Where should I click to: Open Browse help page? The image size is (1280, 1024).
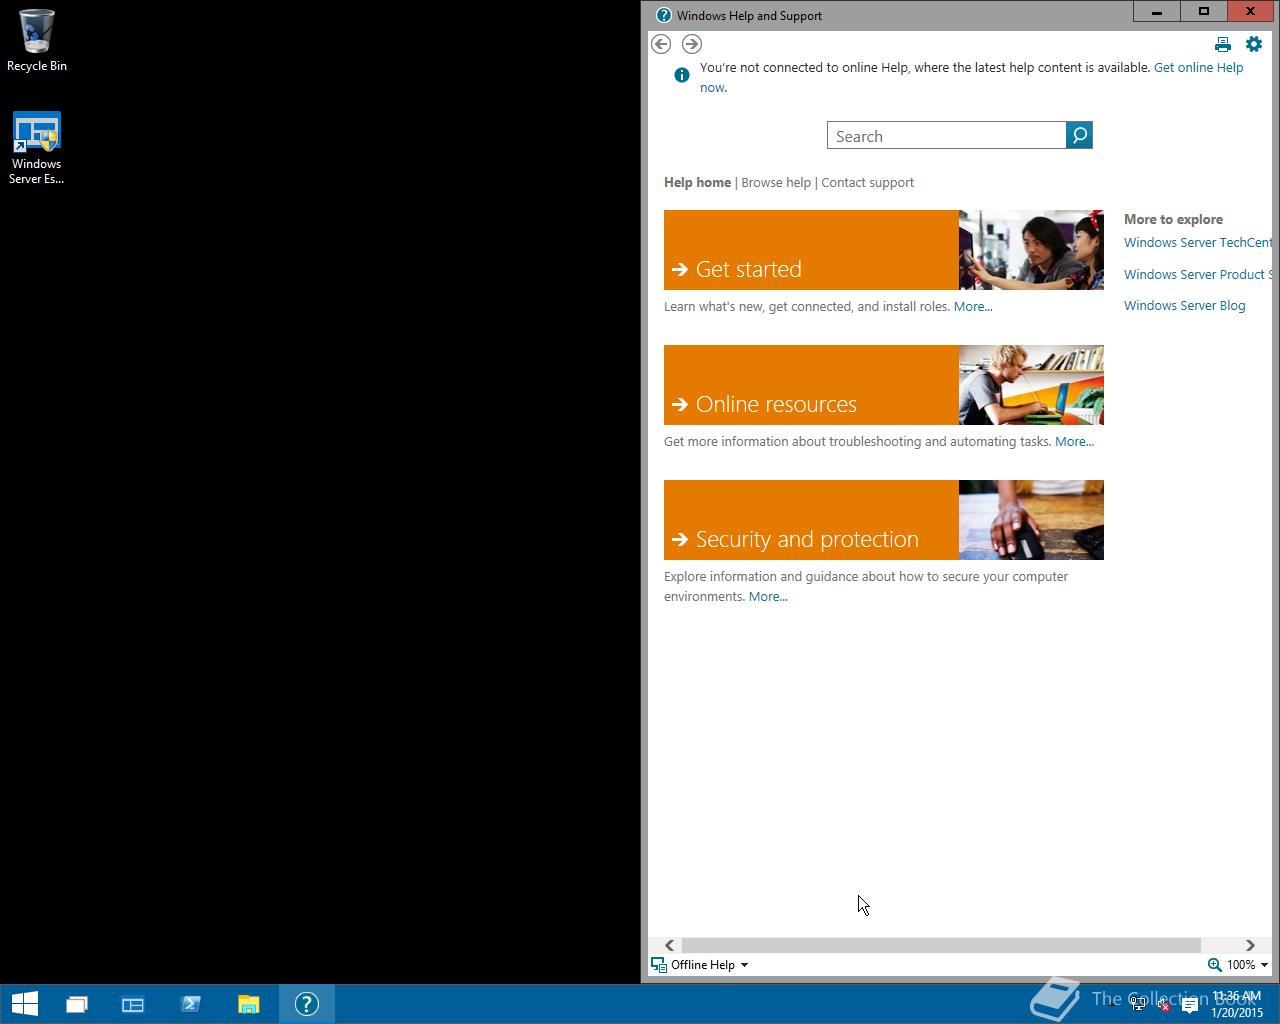click(x=776, y=182)
